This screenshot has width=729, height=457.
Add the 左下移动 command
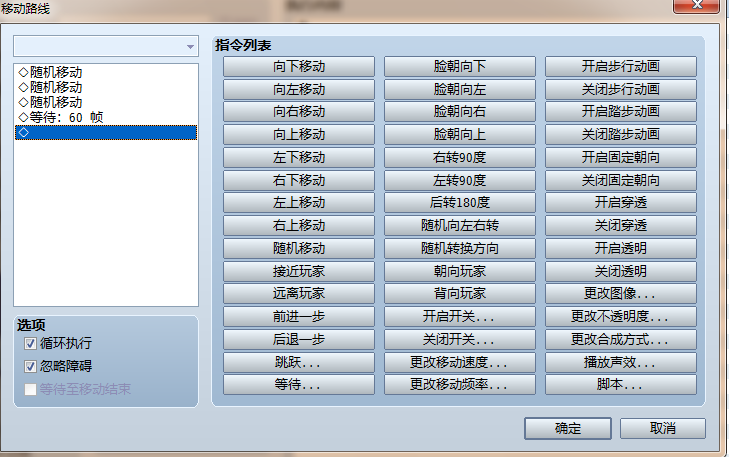click(x=298, y=157)
